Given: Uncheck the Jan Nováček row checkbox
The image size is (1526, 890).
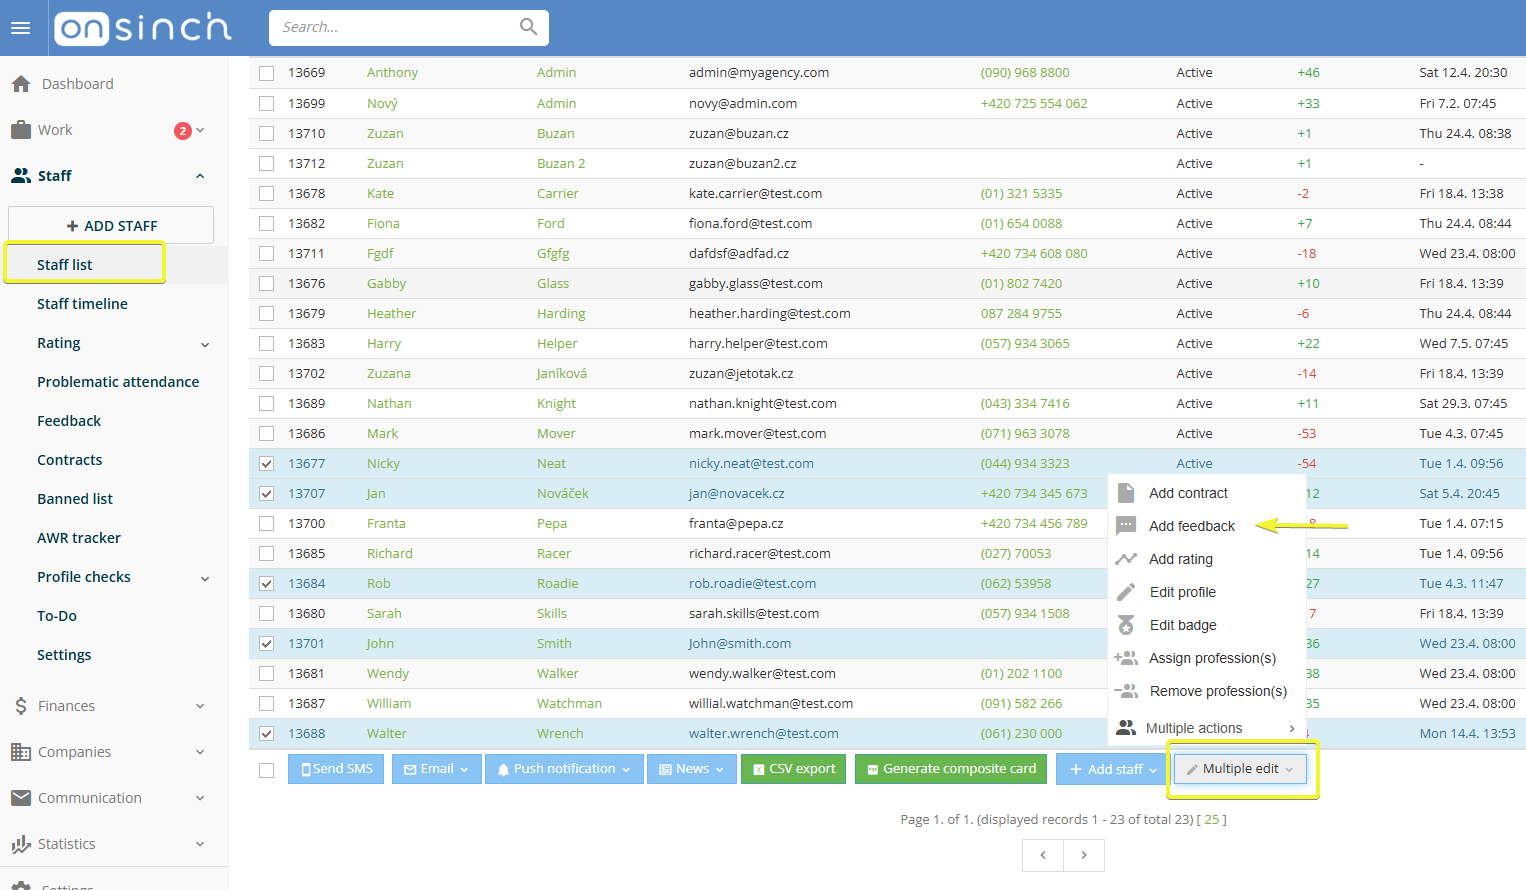Looking at the screenshot, I should coord(266,493).
